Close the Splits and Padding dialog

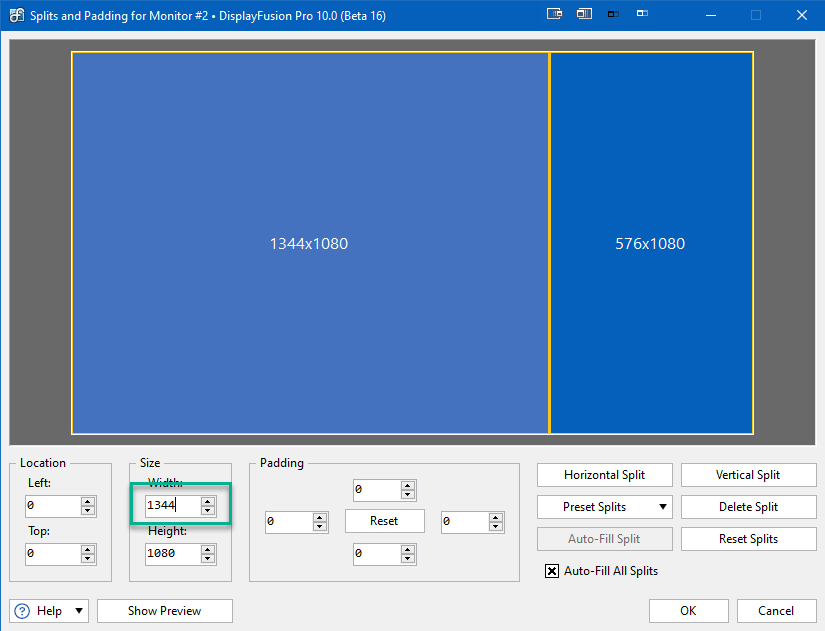802,15
